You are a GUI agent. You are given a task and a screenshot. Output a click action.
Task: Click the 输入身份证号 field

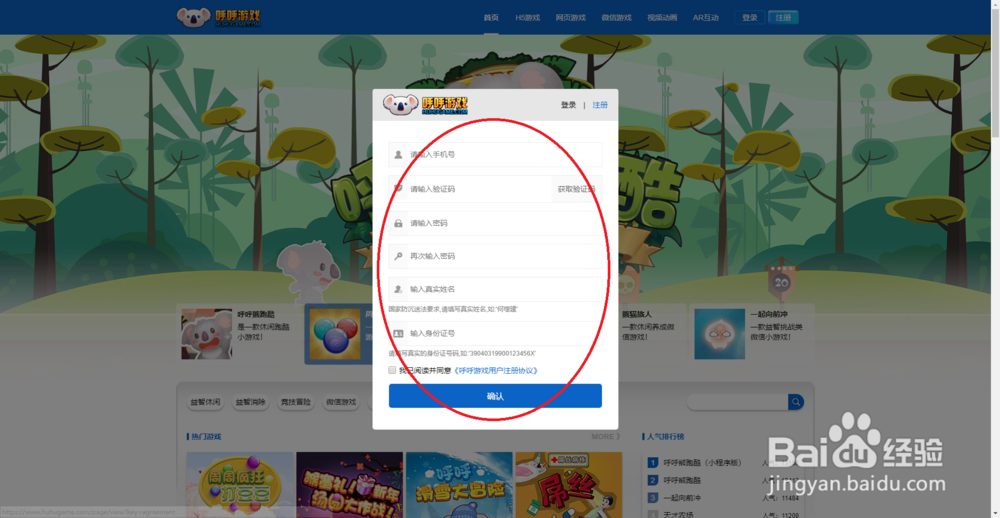click(496, 333)
